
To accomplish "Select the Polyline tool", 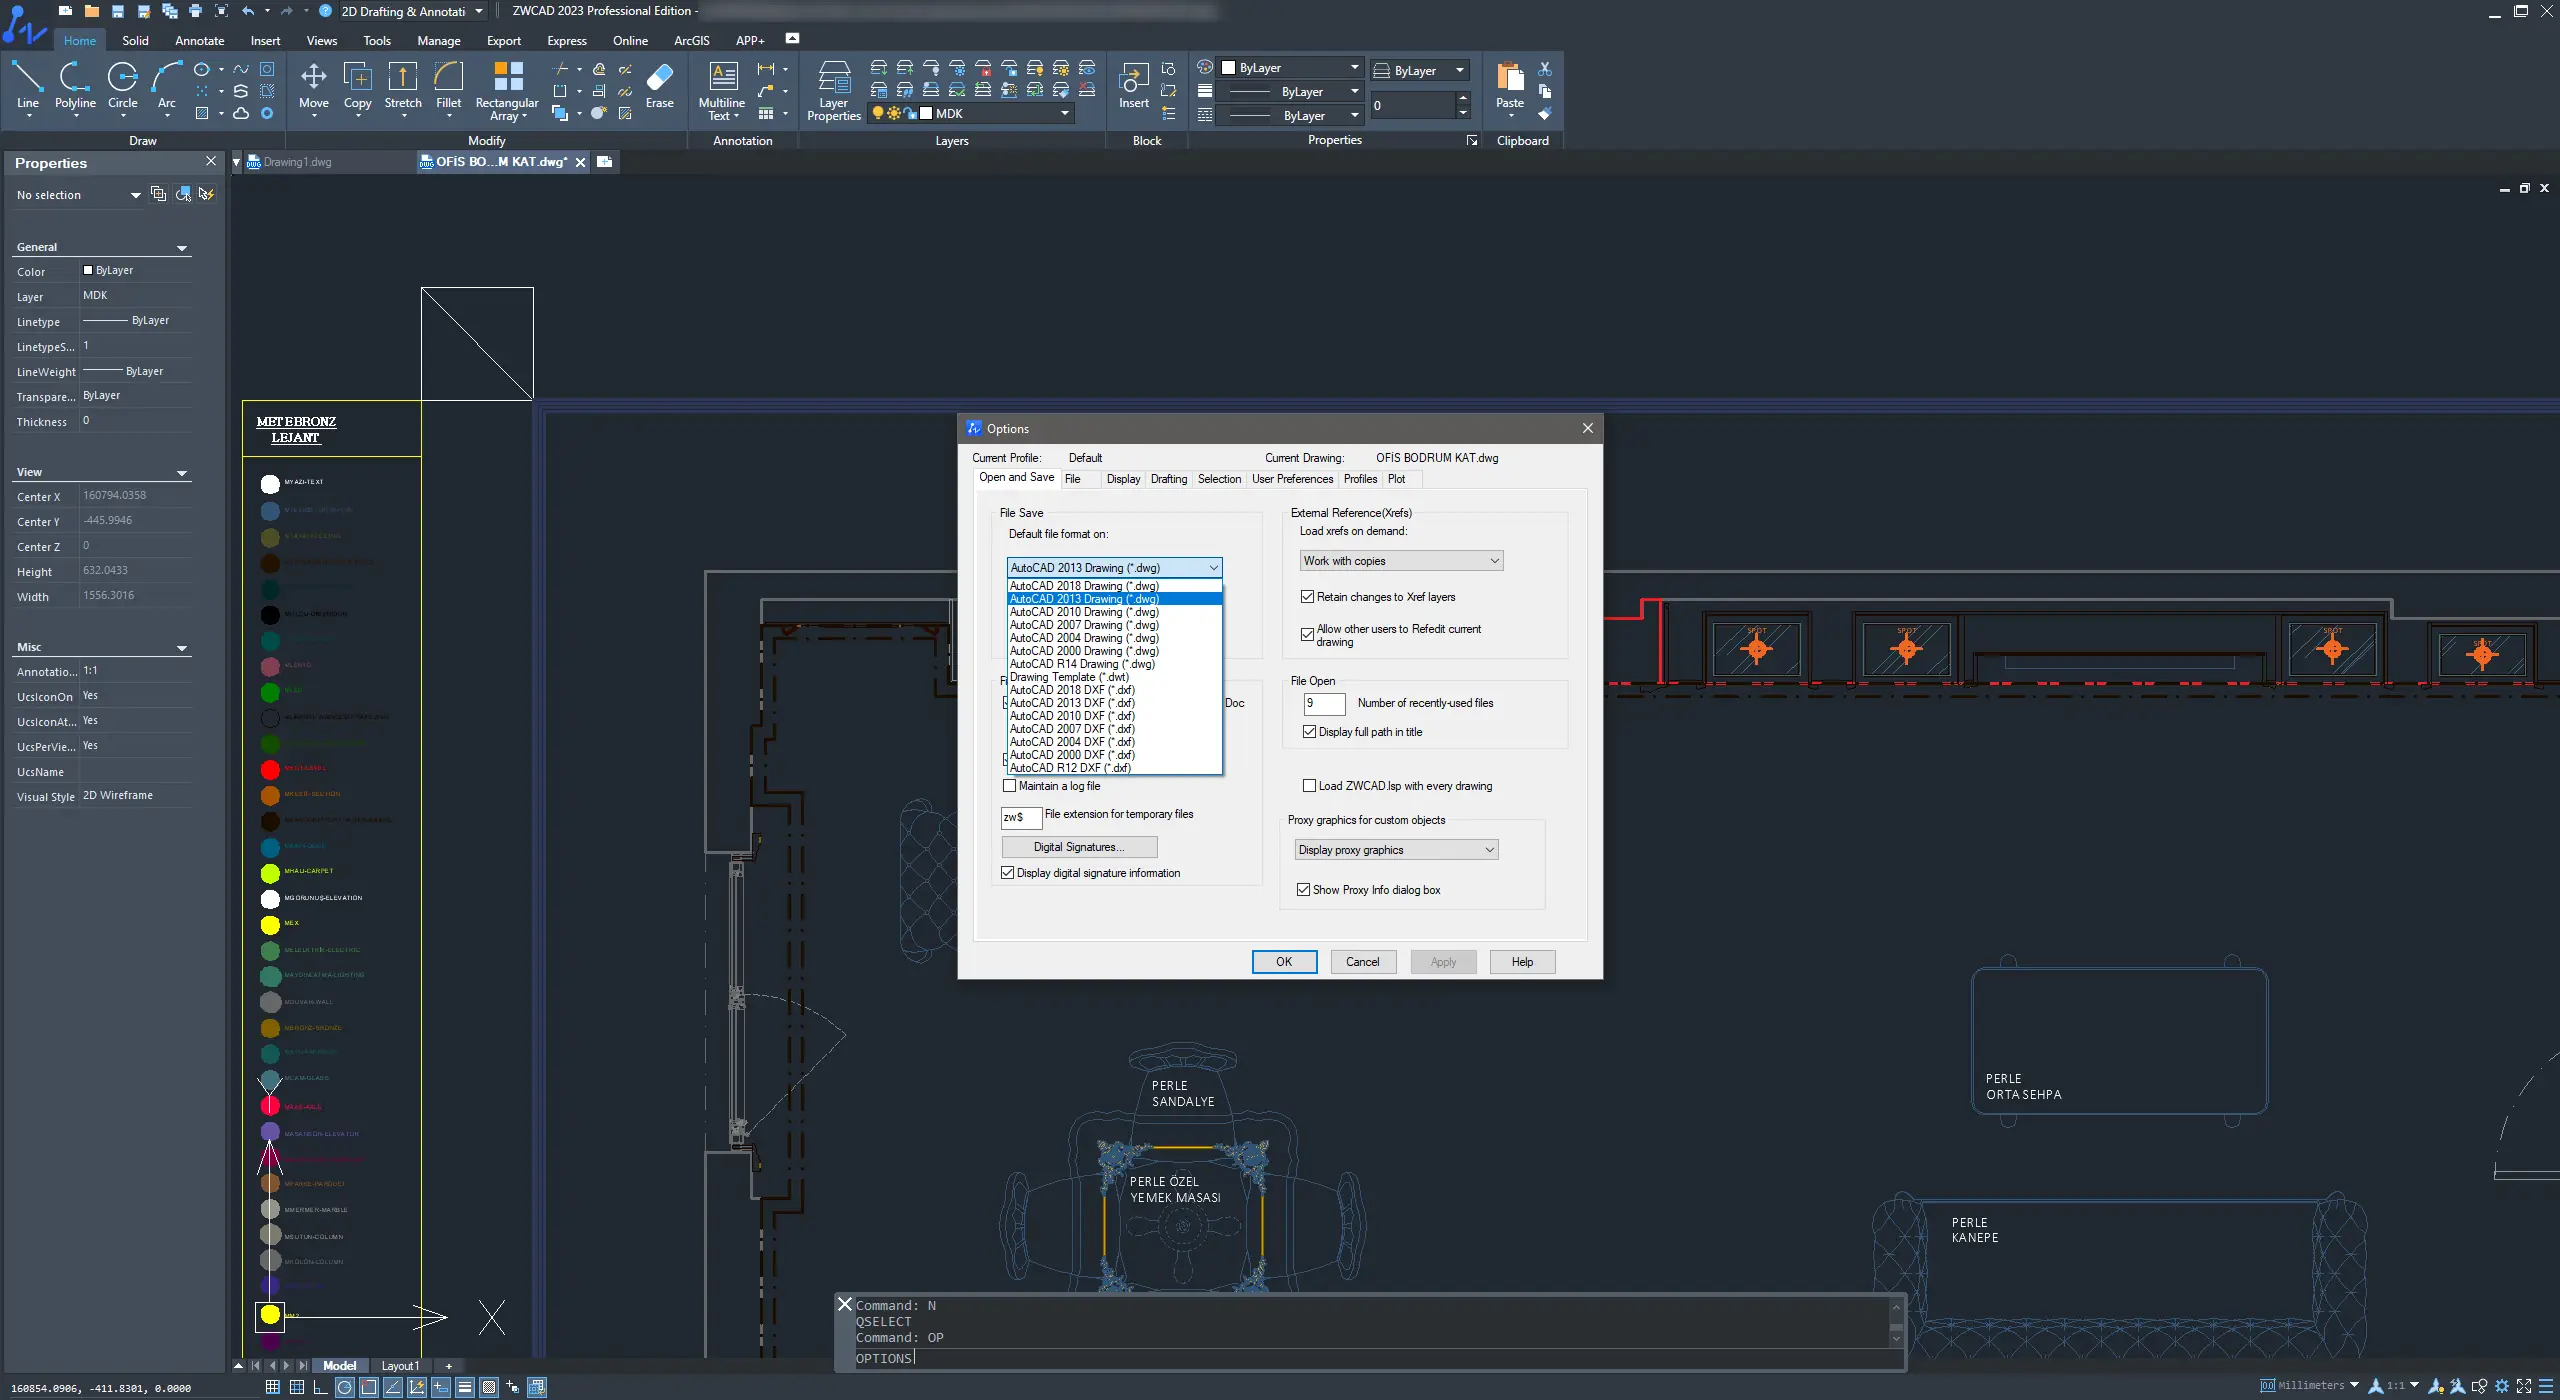I will [x=74, y=80].
